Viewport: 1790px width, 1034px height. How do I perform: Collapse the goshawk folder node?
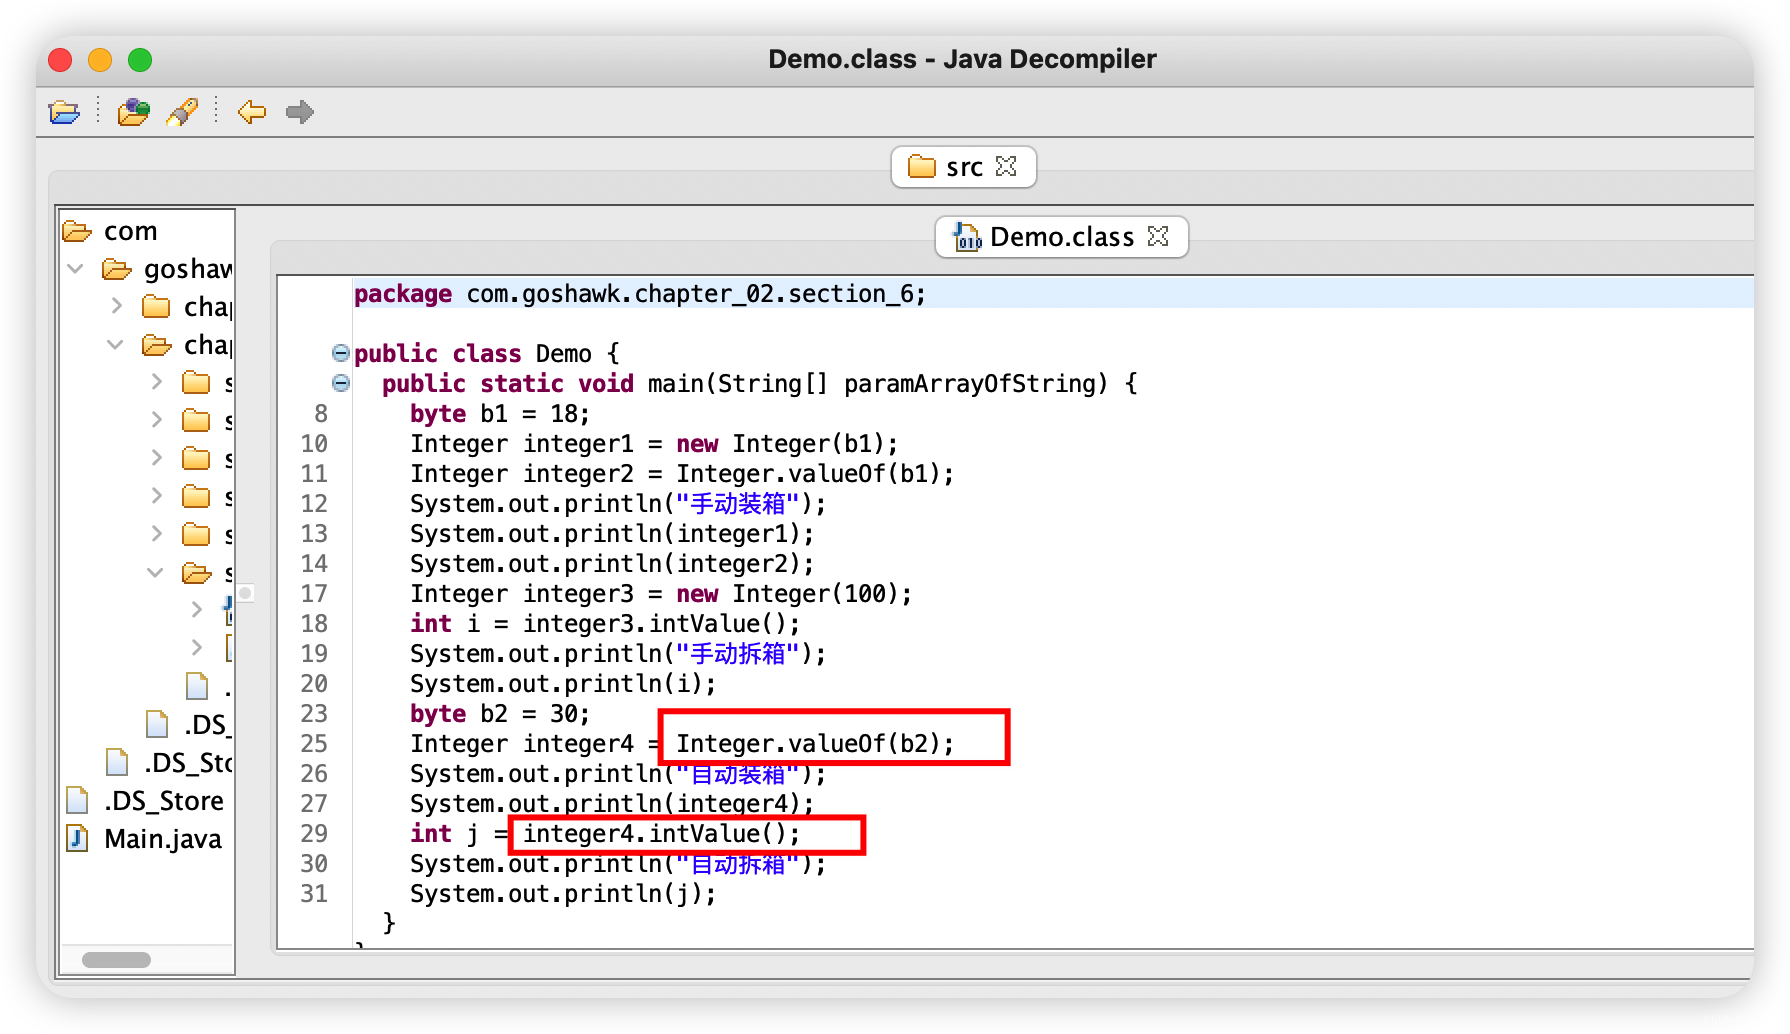click(x=75, y=269)
